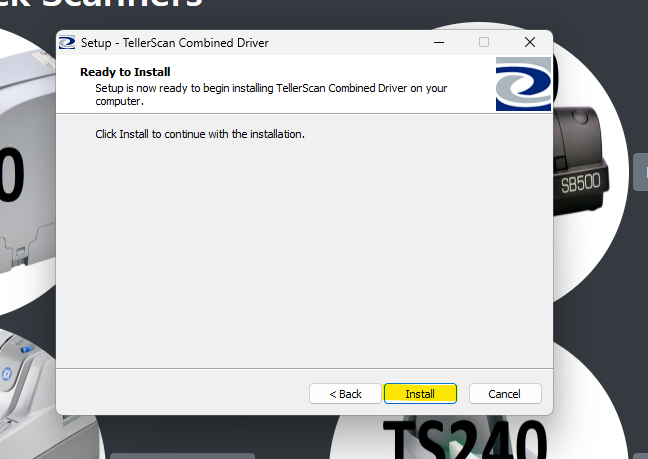Image resolution: width=648 pixels, height=459 pixels.
Task: Click the Install button
Action: tap(420, 393)
